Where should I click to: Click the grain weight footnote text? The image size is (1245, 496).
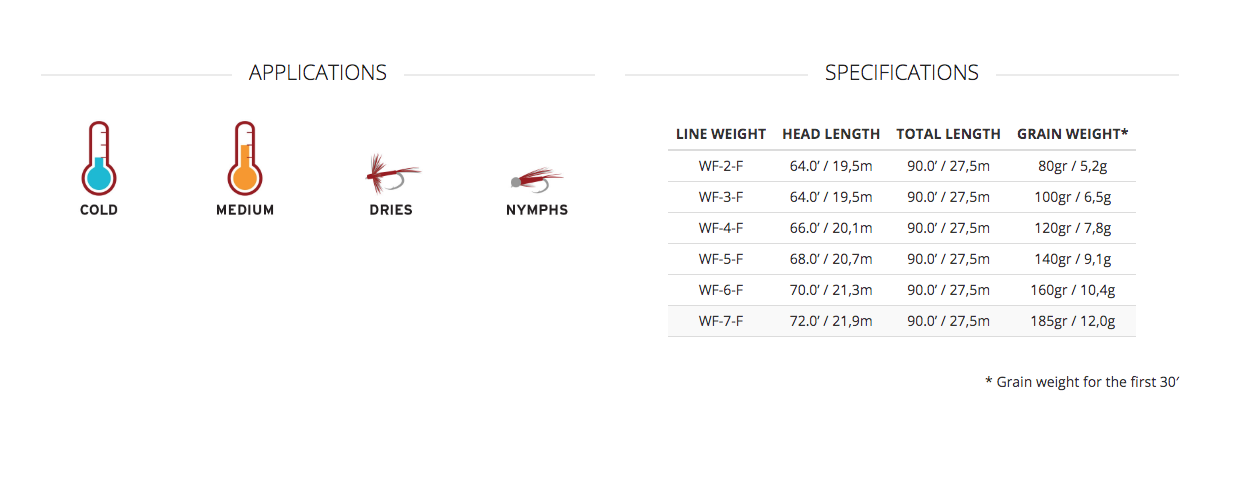click(x=1083, y=382)
